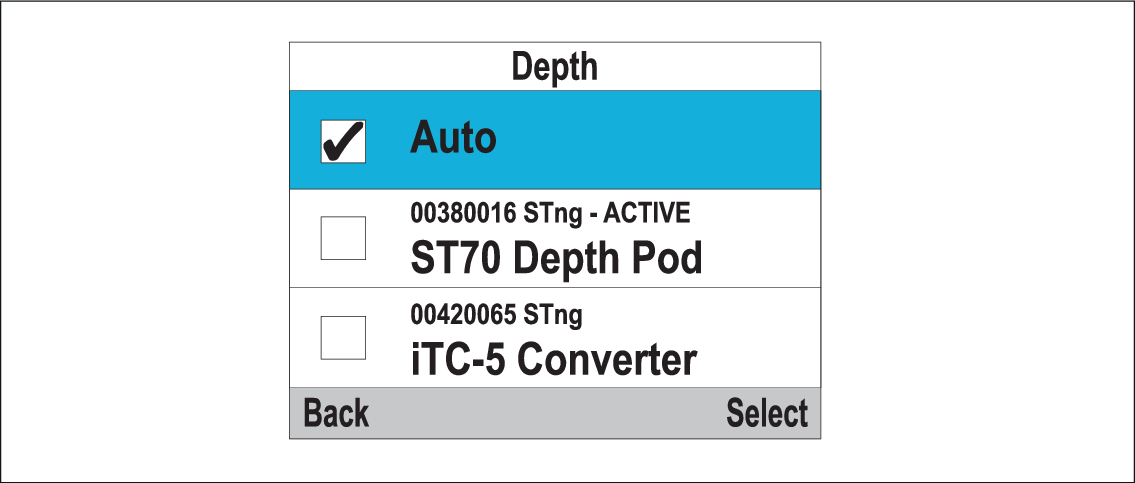
Task: Uncheck the Auto checkbox
Action: pyautogui.click(x=342, y=141)
